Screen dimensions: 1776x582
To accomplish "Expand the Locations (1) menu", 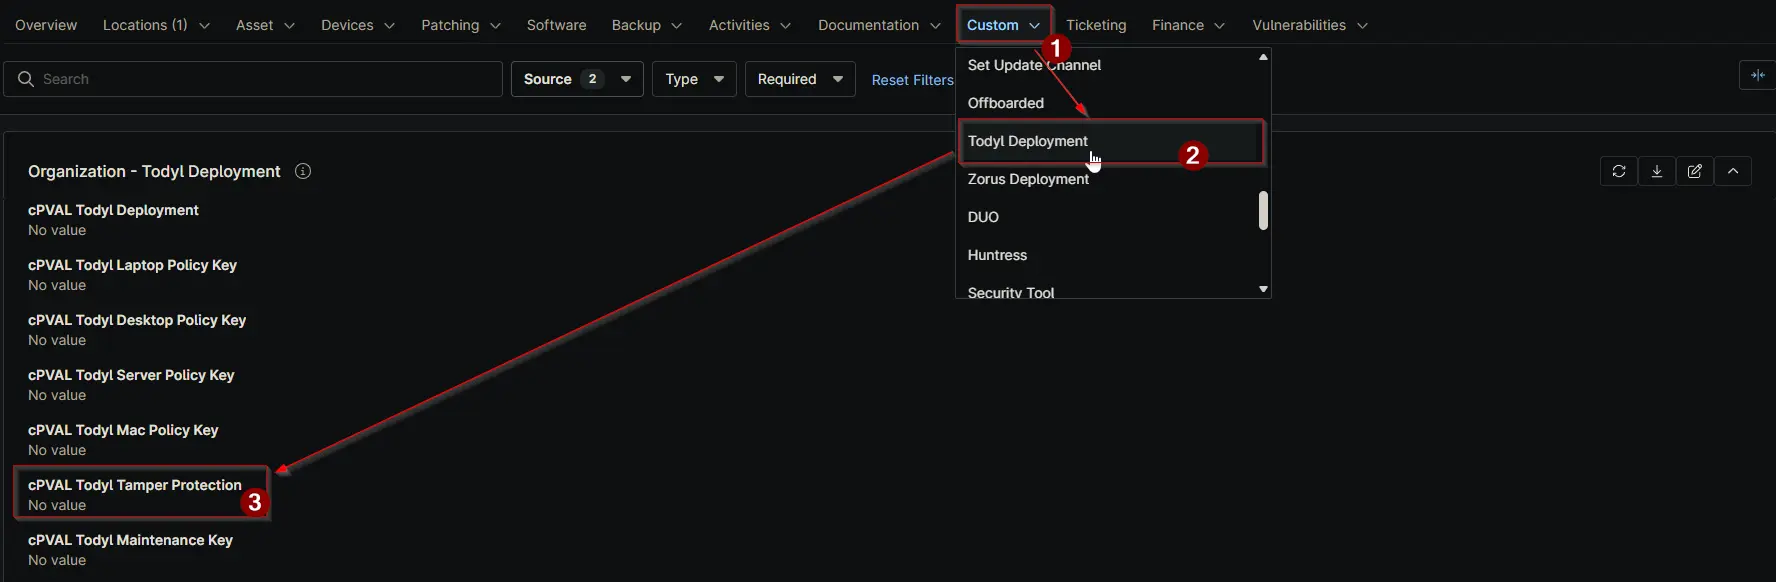I will coord(156,25).
